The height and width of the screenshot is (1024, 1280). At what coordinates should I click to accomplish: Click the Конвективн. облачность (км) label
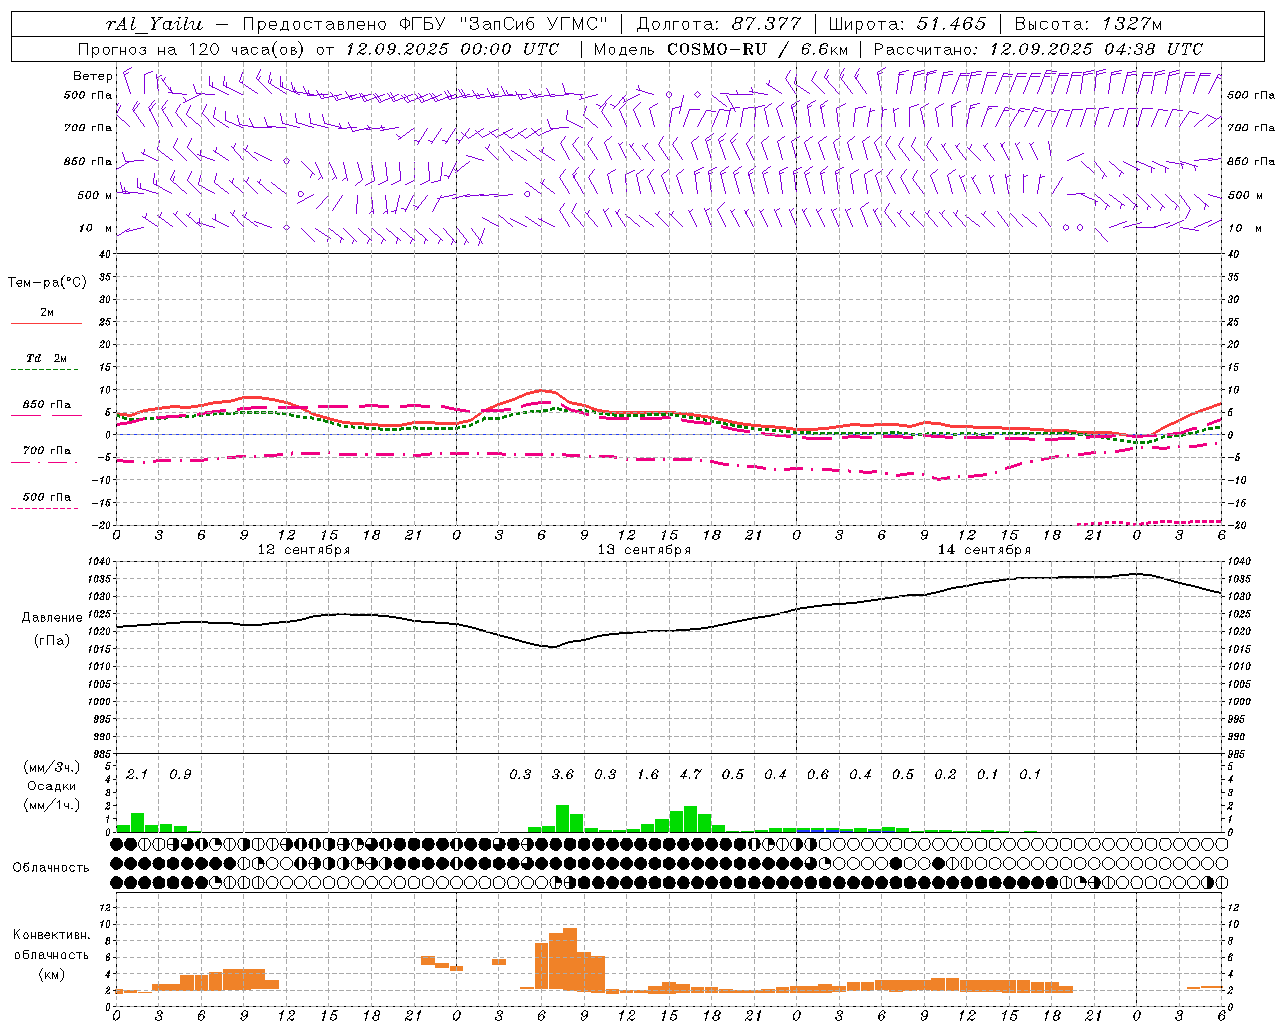[x=51, y=955]
